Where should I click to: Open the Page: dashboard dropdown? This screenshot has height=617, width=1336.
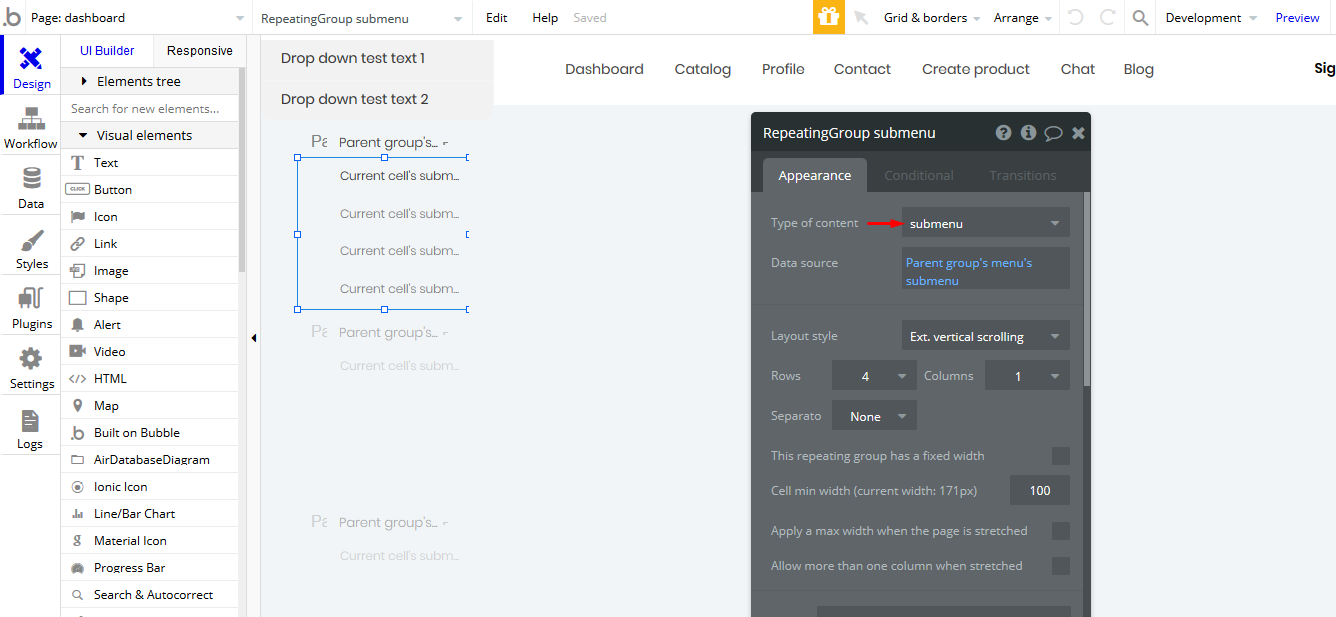point(138,18)
